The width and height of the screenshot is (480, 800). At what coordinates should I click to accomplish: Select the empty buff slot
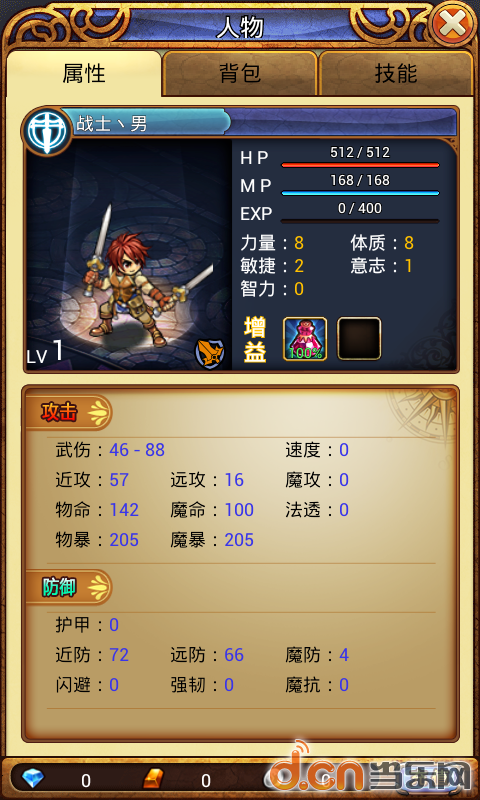(x=359, y=339)
